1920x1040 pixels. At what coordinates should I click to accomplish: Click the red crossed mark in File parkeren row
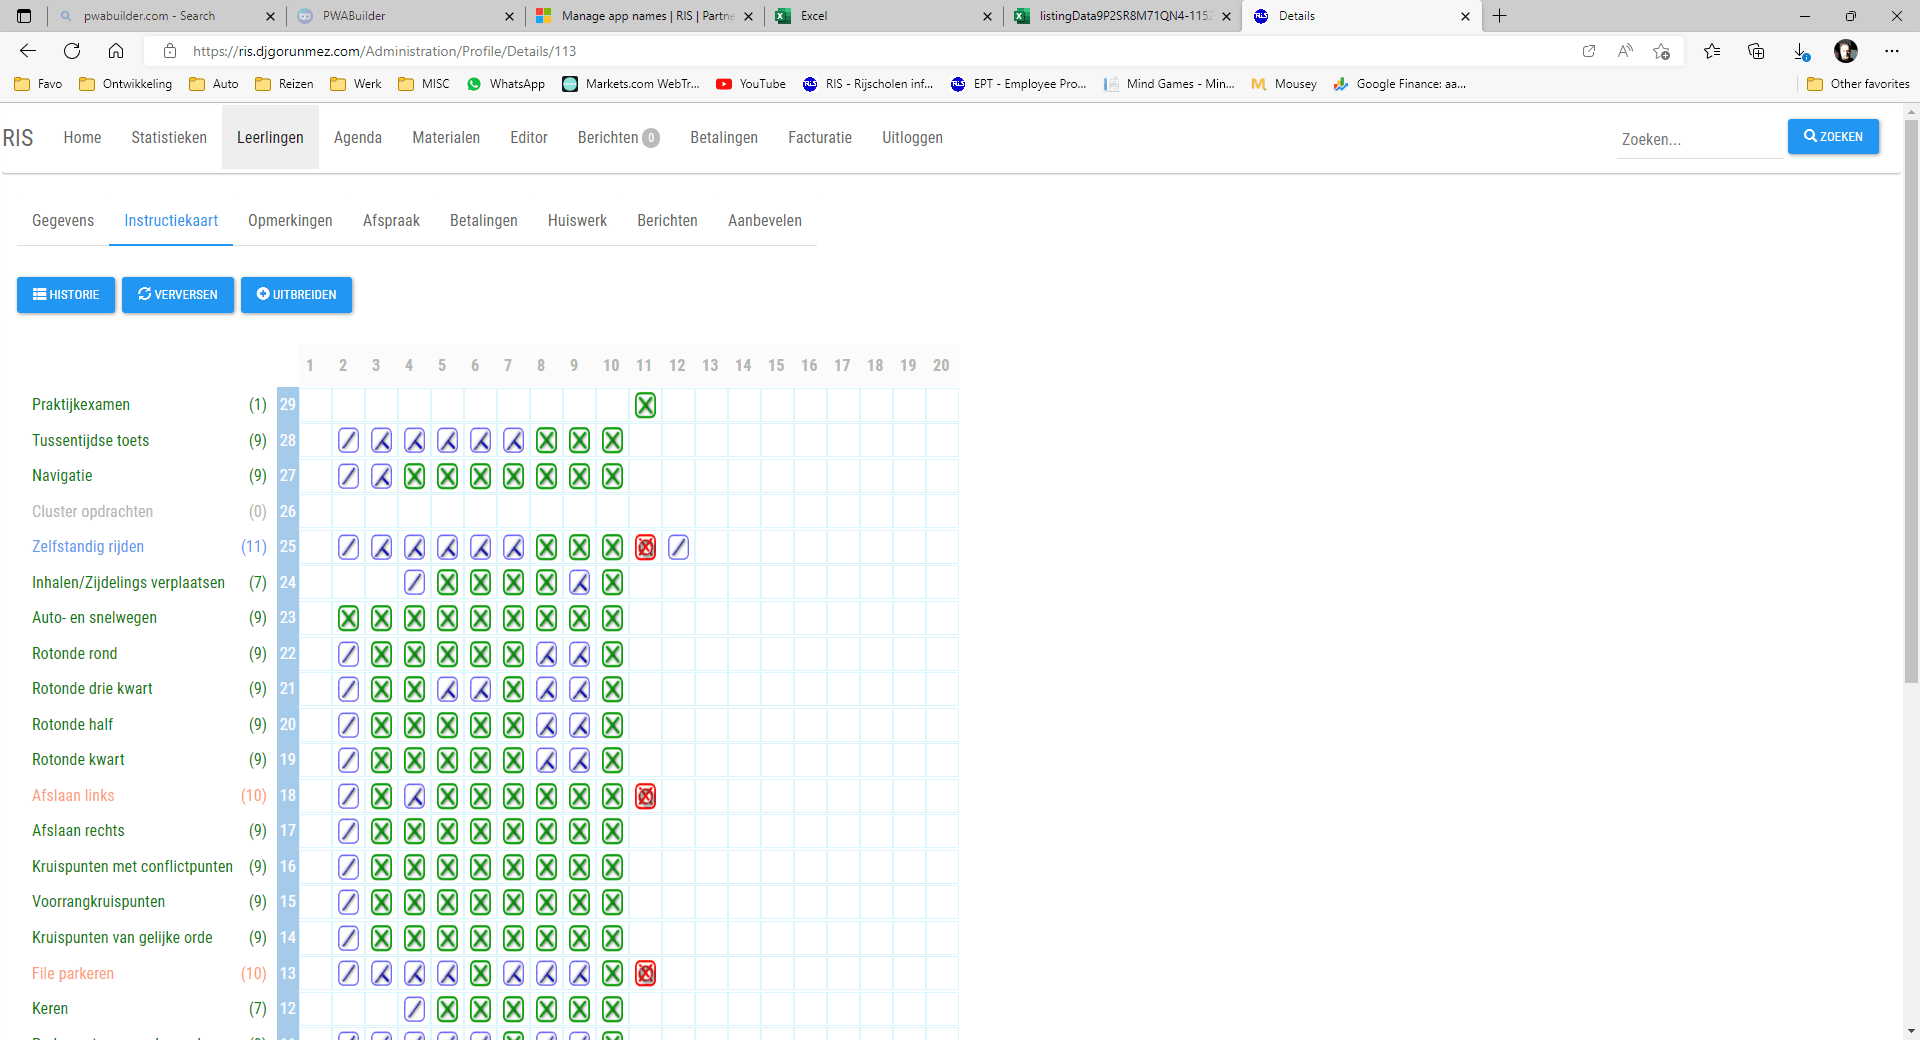[645, 973]
